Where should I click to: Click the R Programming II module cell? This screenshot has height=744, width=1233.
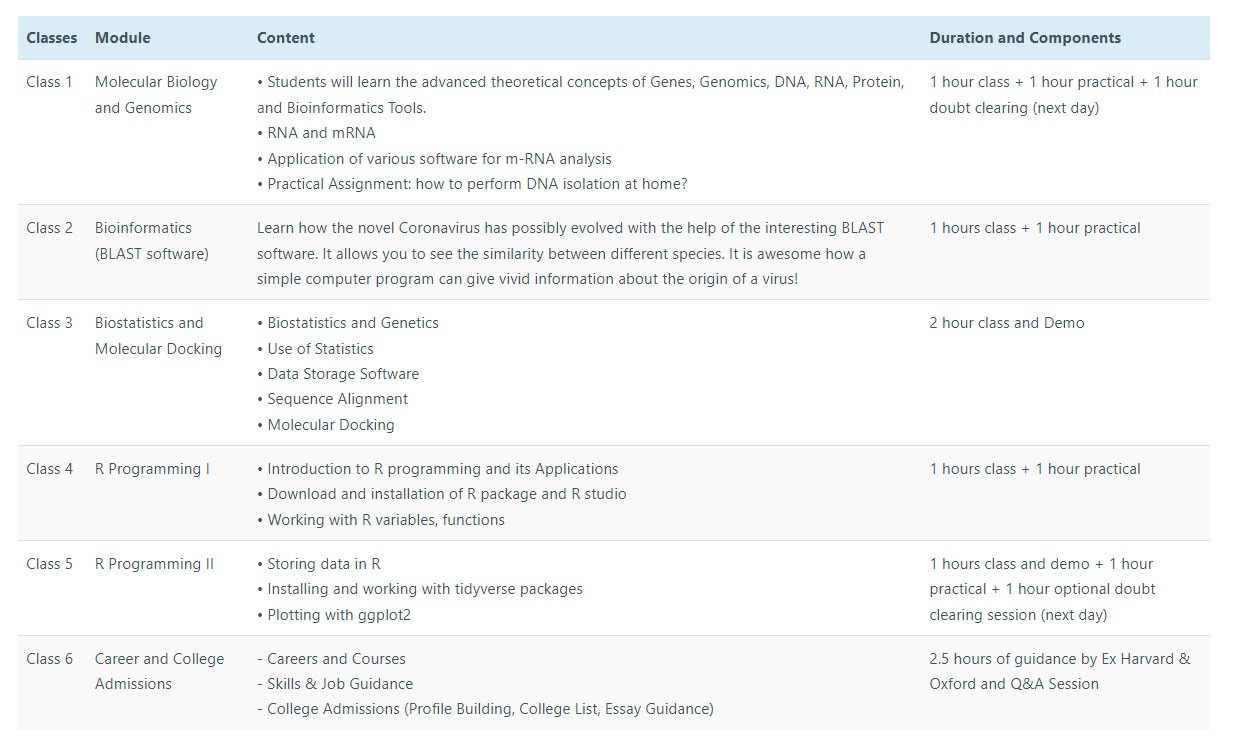point(154,564)
